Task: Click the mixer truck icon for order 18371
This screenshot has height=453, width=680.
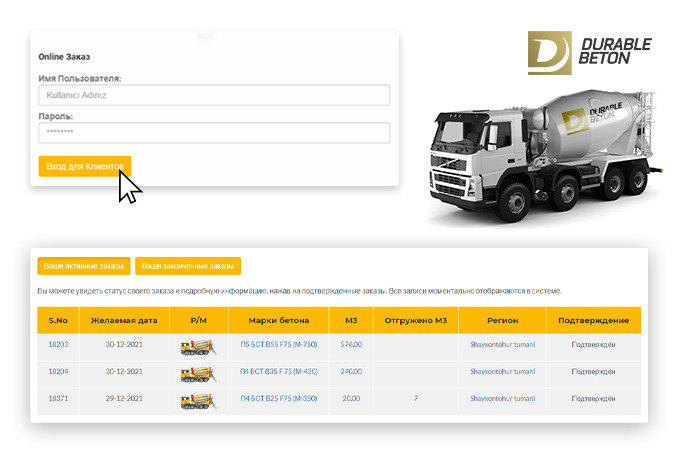Action: (x=197, y=401)
